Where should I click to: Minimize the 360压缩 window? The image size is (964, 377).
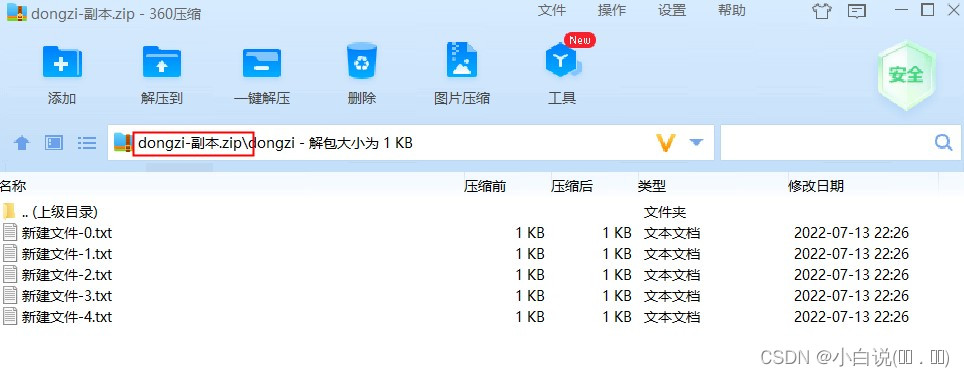(902, 10)
